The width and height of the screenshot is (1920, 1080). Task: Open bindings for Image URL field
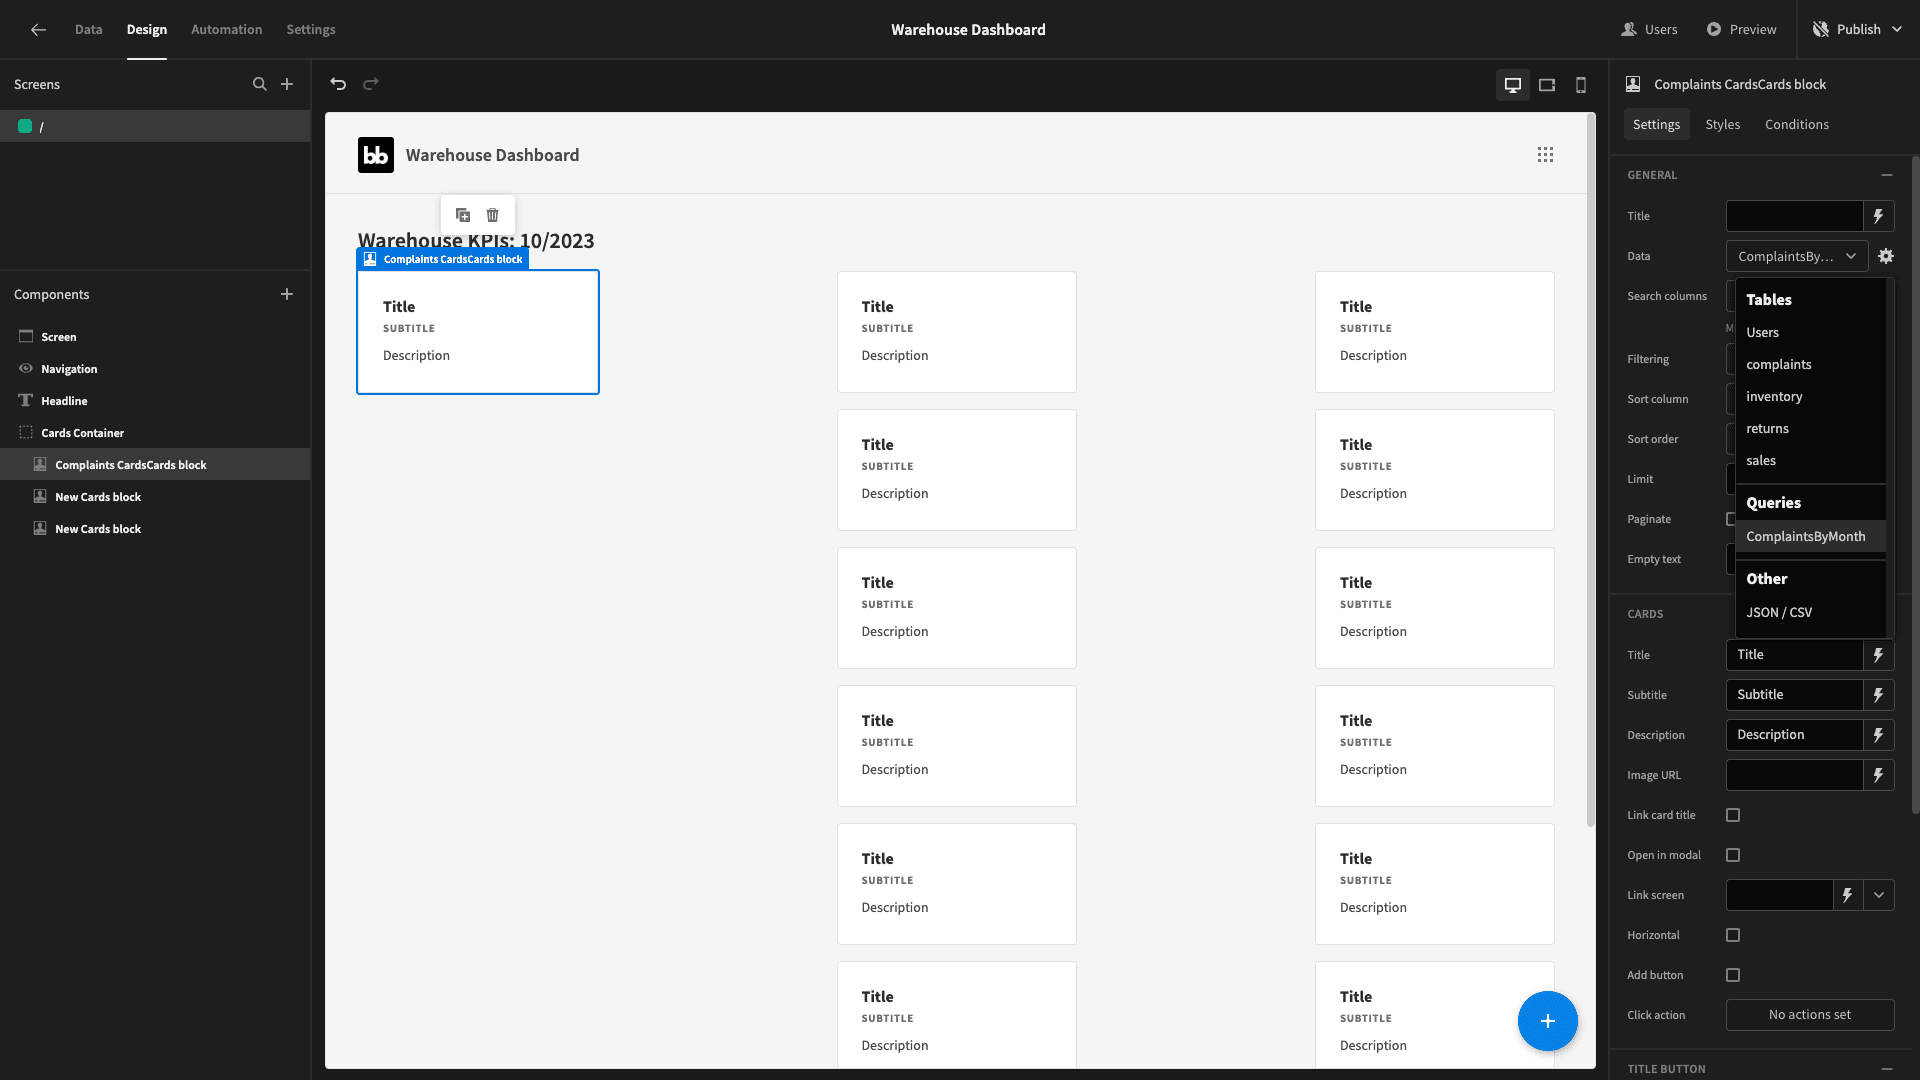point(1879,775)
